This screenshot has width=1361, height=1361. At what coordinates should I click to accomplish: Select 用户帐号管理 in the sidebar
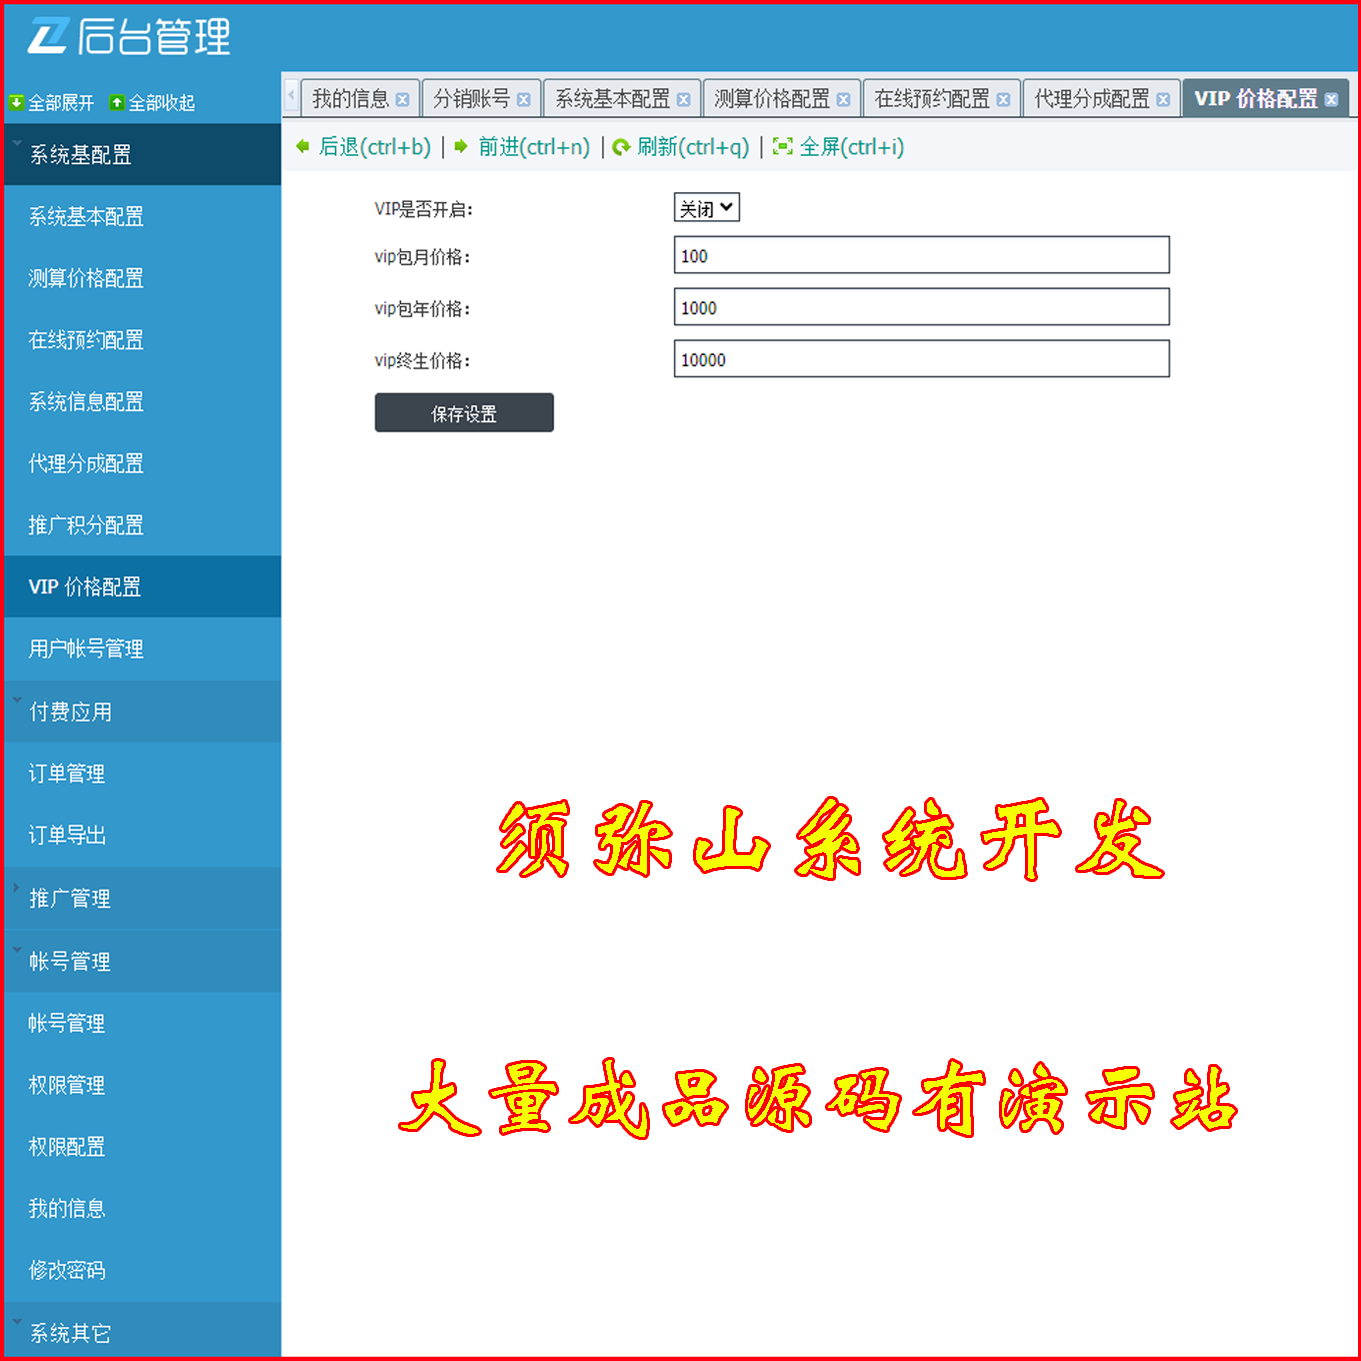click(x=85, y=648)
